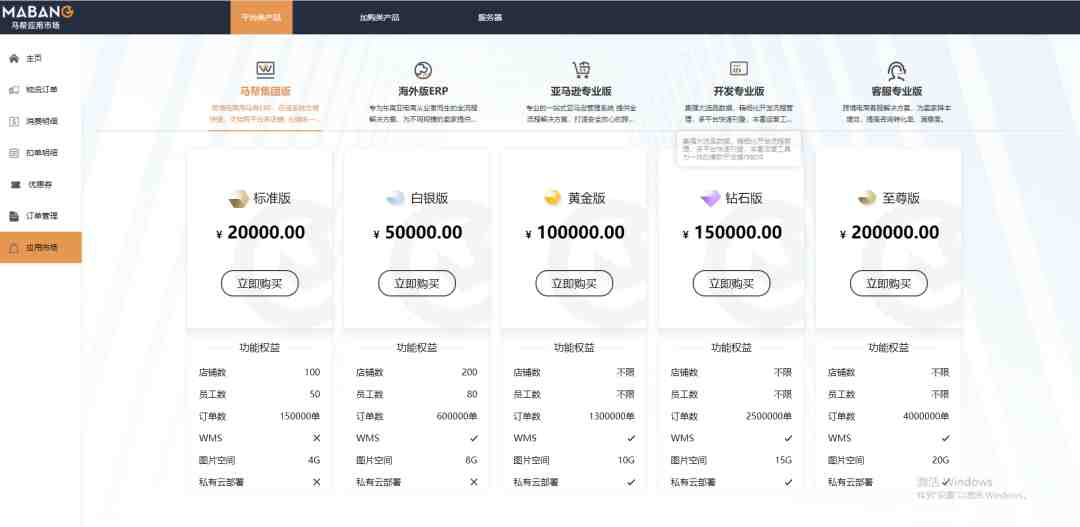Click the 150000单 order count value
Image resolution: width=1080 pixels, height=527 pixels.
pyautogui.click(x=300, y=416)
